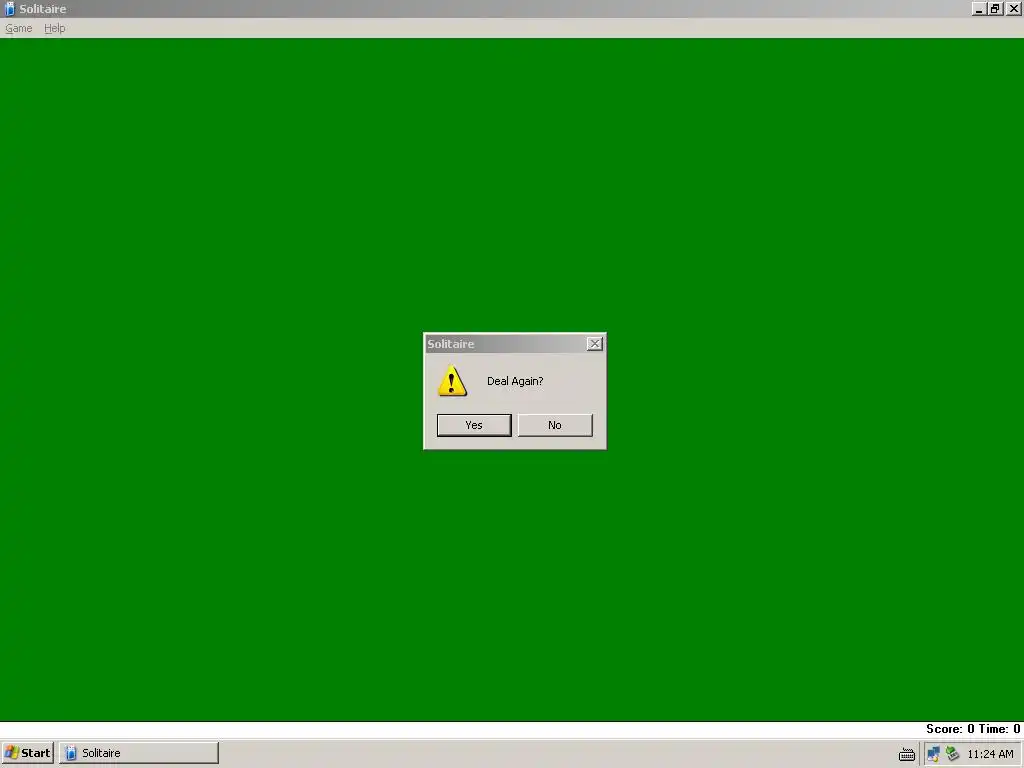Open the Help menu
The width and height of the screenshot is (1024, 768).
55,28
